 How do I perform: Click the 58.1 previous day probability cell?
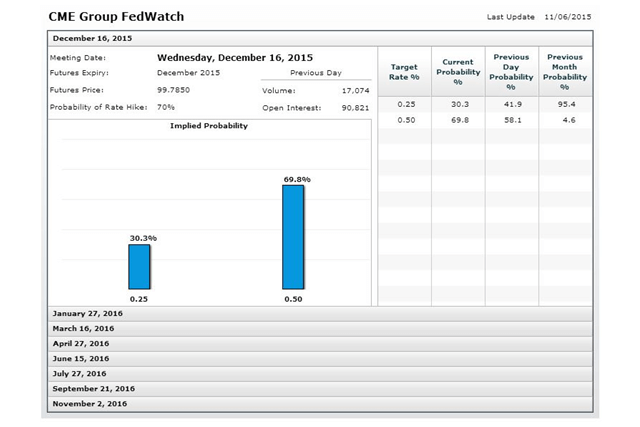pyautogui.click(x=513, y=120)
